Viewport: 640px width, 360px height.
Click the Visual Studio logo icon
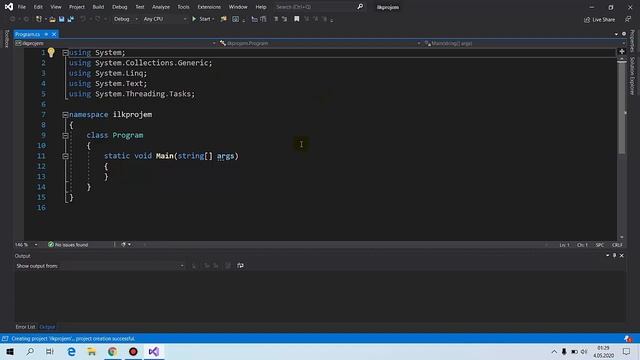9,7
